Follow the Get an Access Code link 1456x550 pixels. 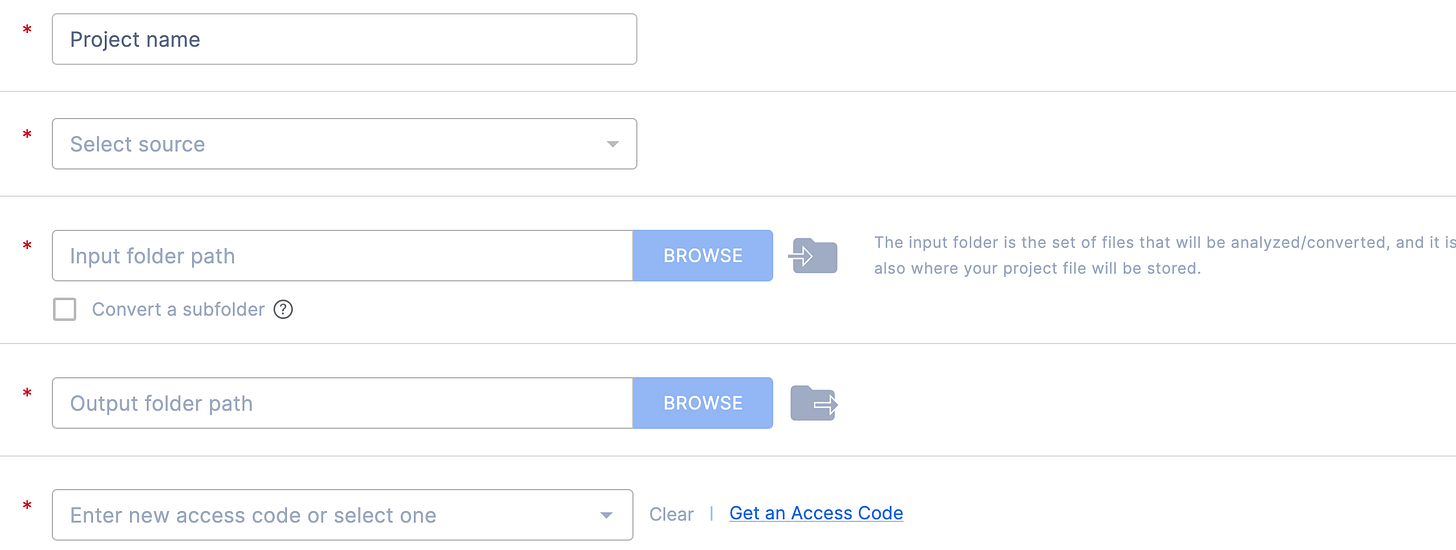816,513
